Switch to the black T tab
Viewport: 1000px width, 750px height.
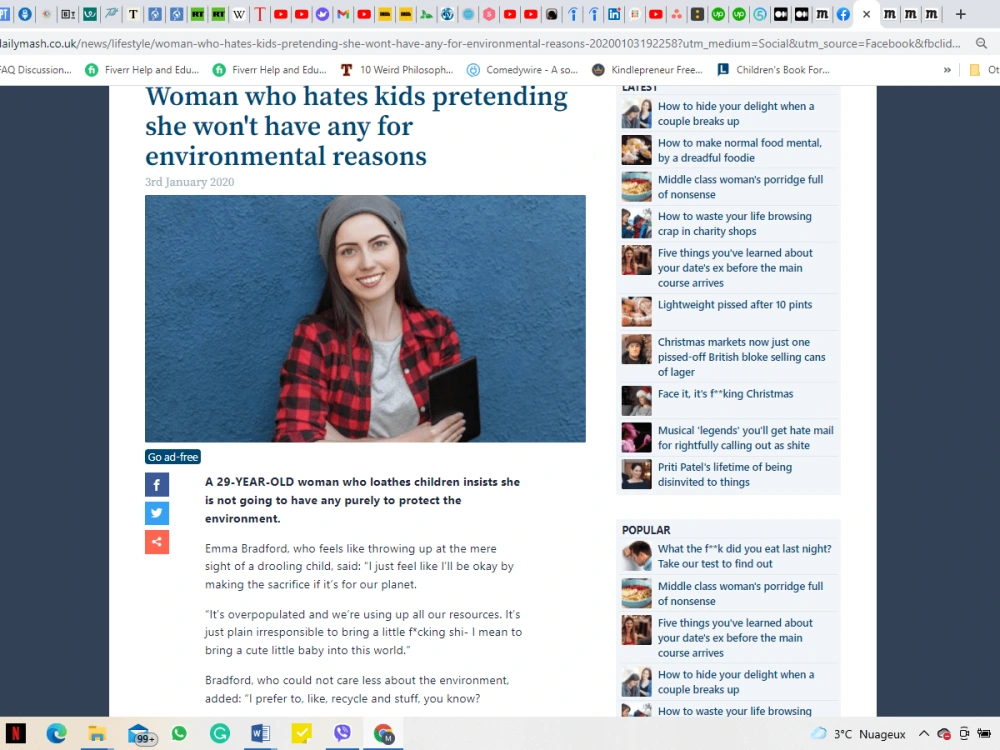[133, 14]
